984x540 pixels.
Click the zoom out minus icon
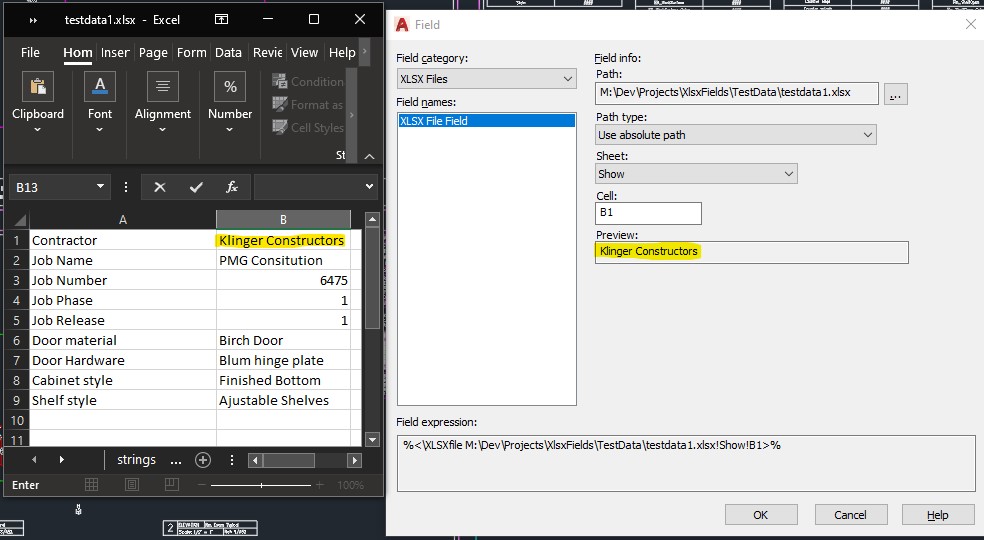(202, 485)
